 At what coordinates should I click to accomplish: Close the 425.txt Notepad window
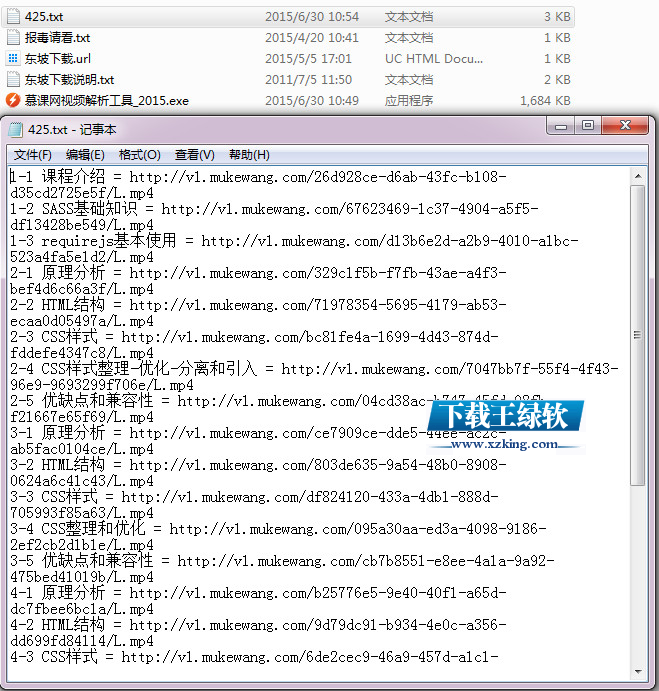pos(625,126)
